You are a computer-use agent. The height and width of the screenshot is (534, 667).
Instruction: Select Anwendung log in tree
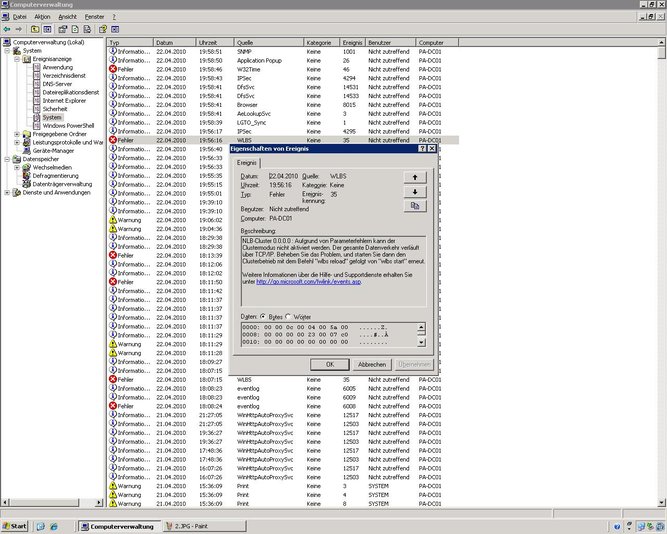[x=57, y=67]
